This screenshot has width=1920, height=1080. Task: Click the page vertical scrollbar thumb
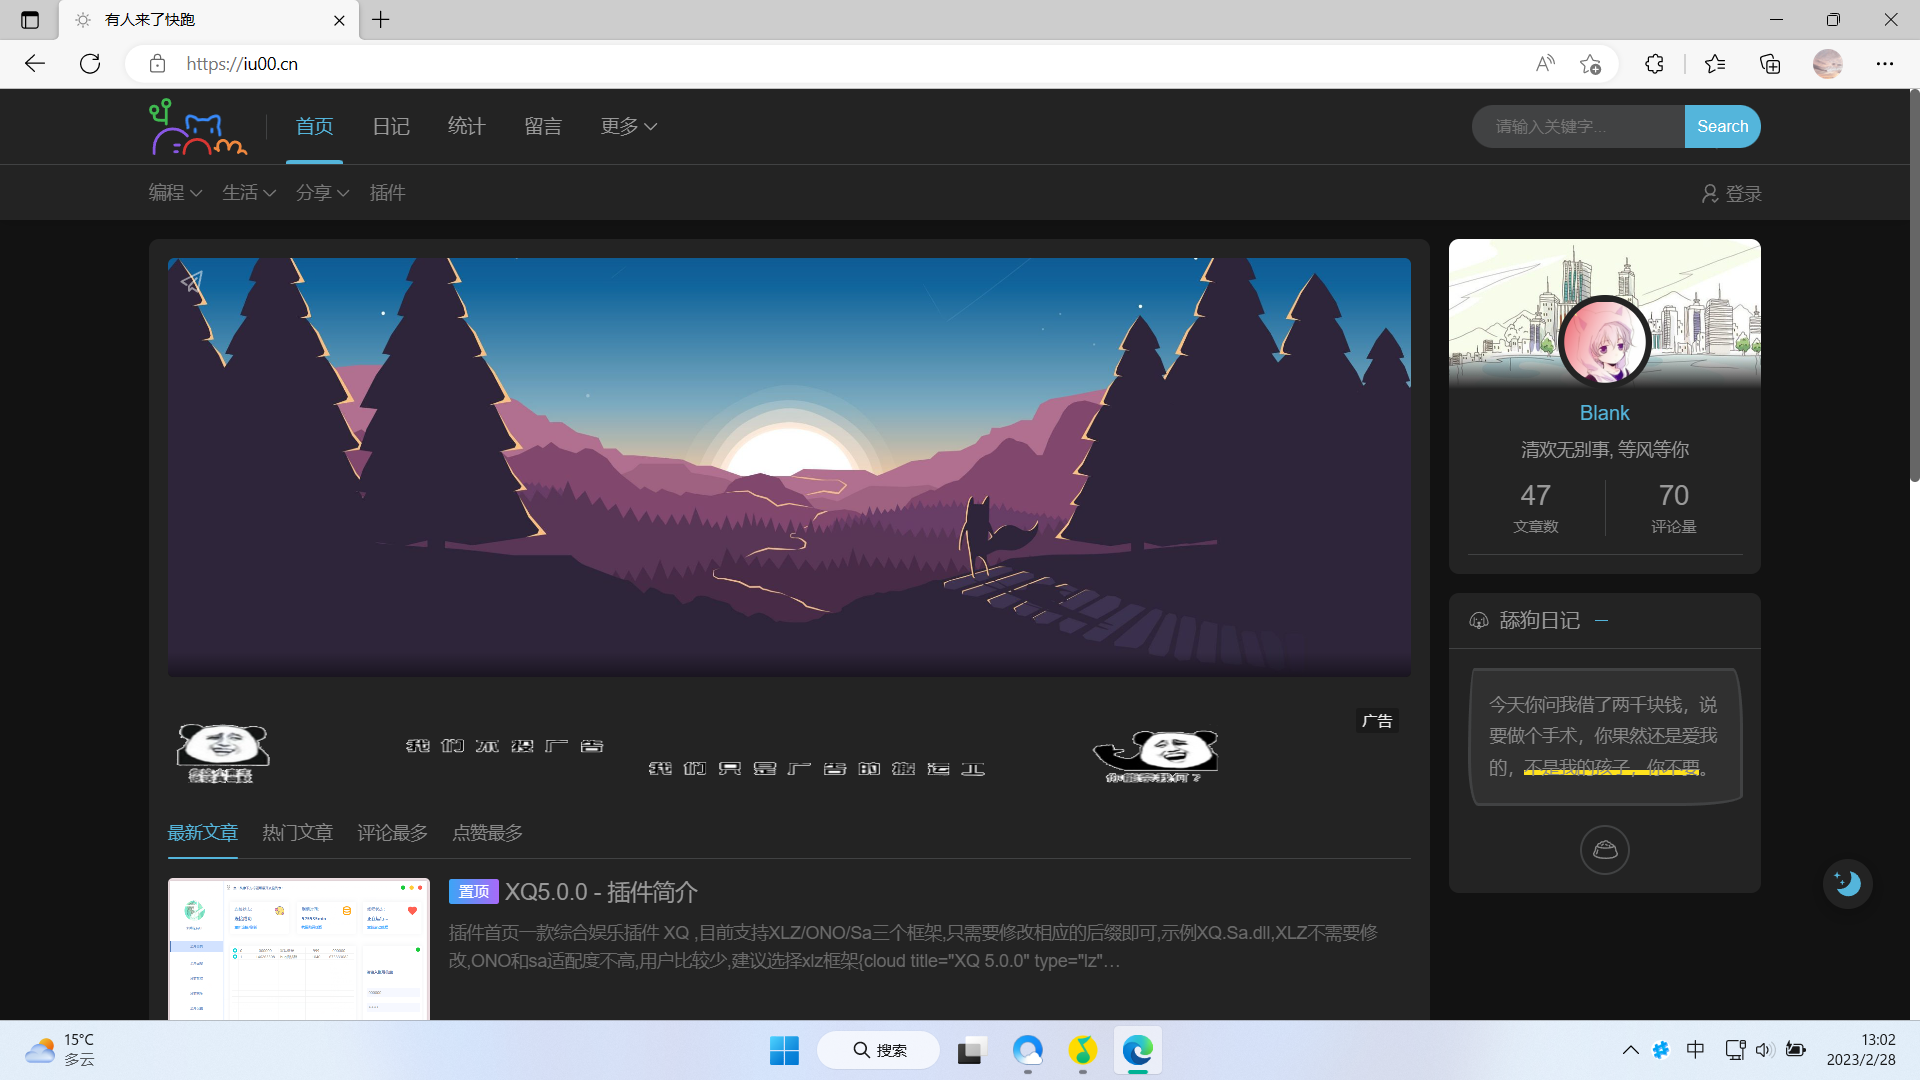pyautogui.click(x=1914, y=285)
